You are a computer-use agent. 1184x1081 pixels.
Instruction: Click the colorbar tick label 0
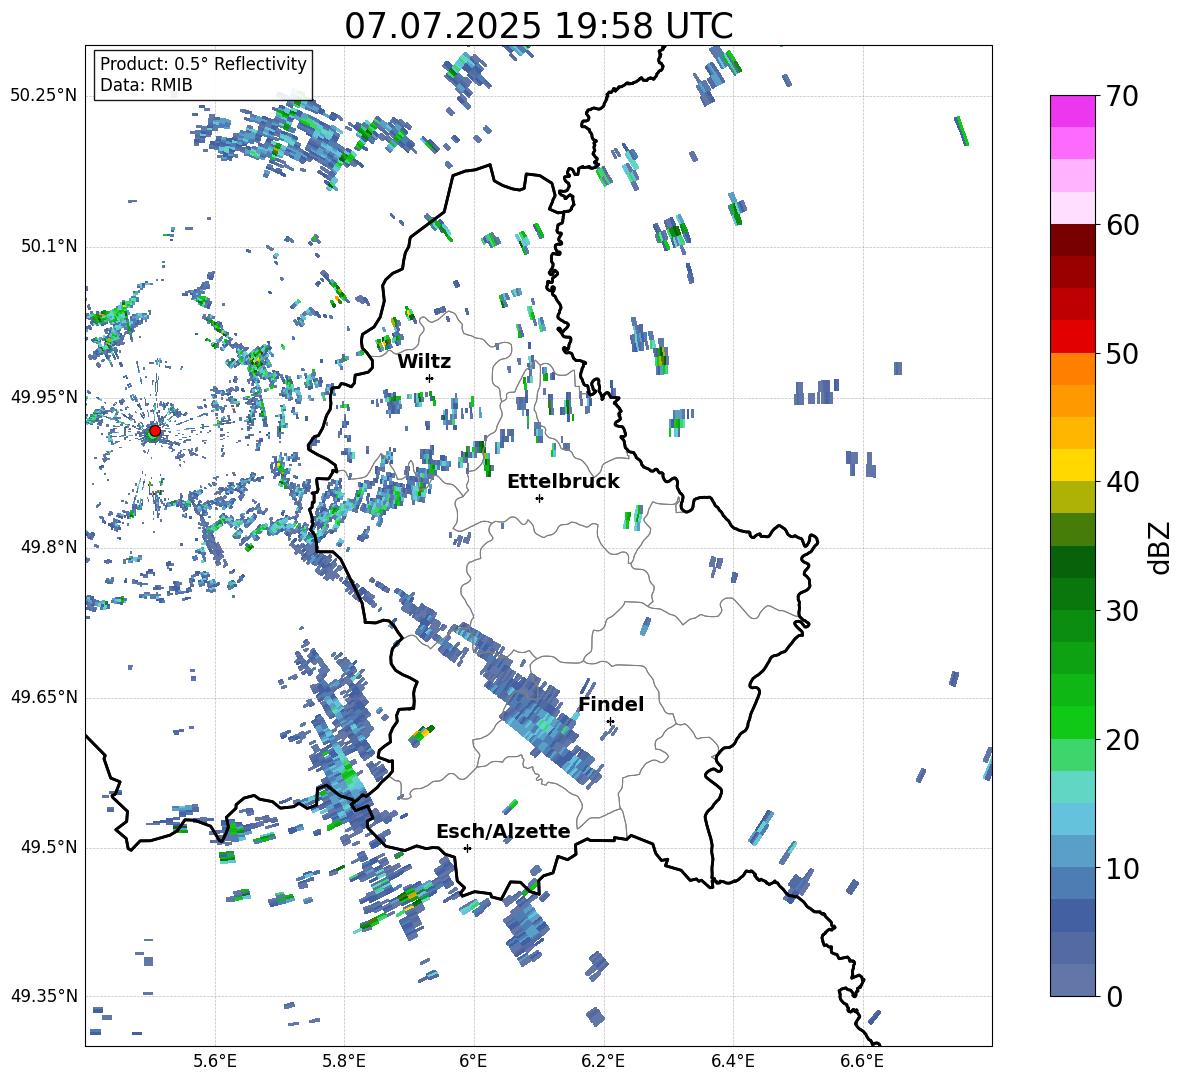1114,996
